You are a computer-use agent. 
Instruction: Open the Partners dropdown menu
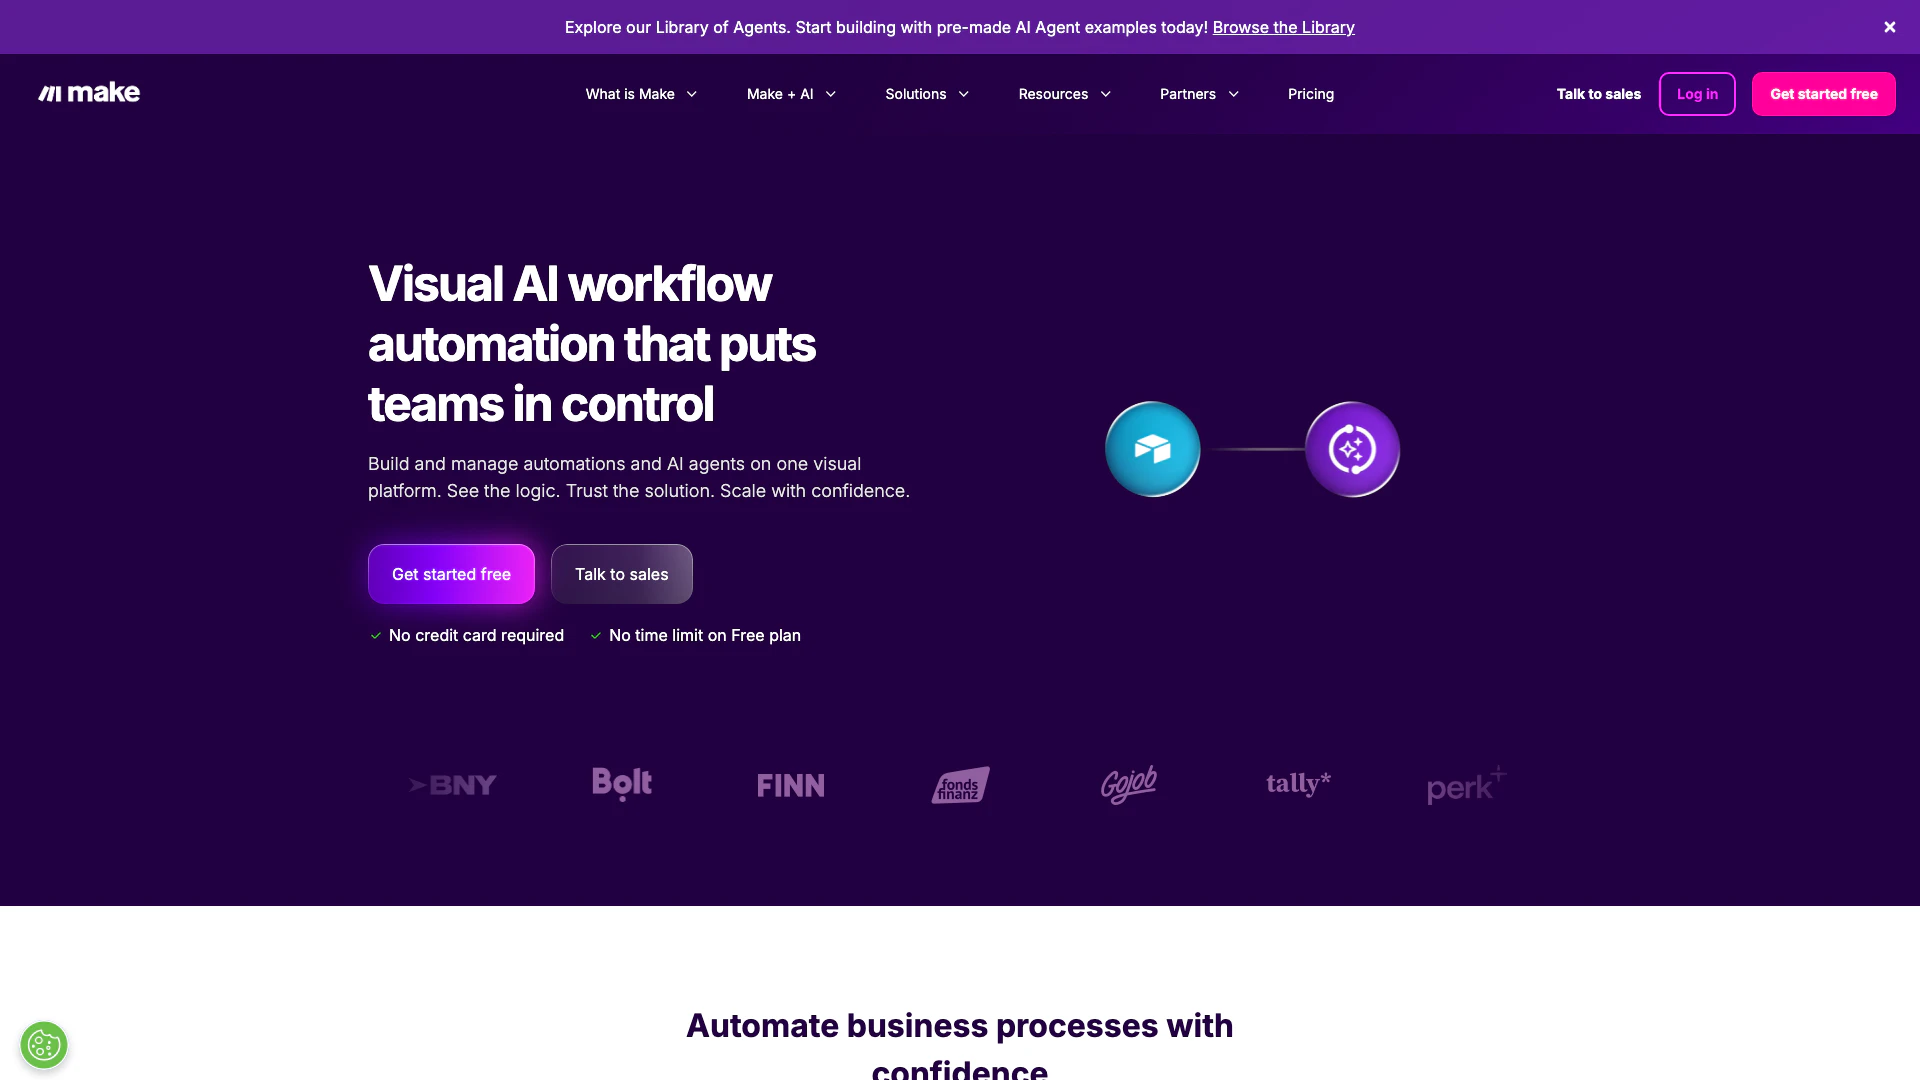[1199, 94]
